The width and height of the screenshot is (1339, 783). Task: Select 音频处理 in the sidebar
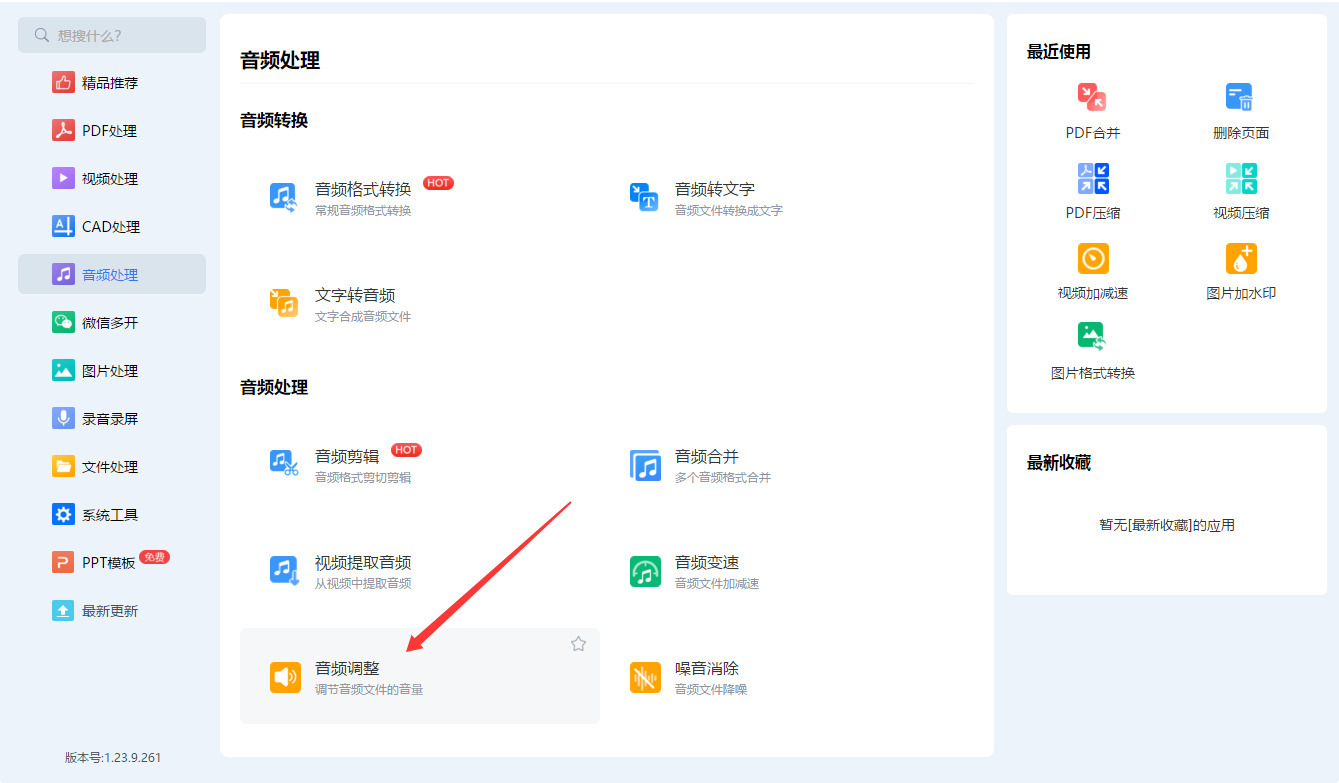point(112,274)
